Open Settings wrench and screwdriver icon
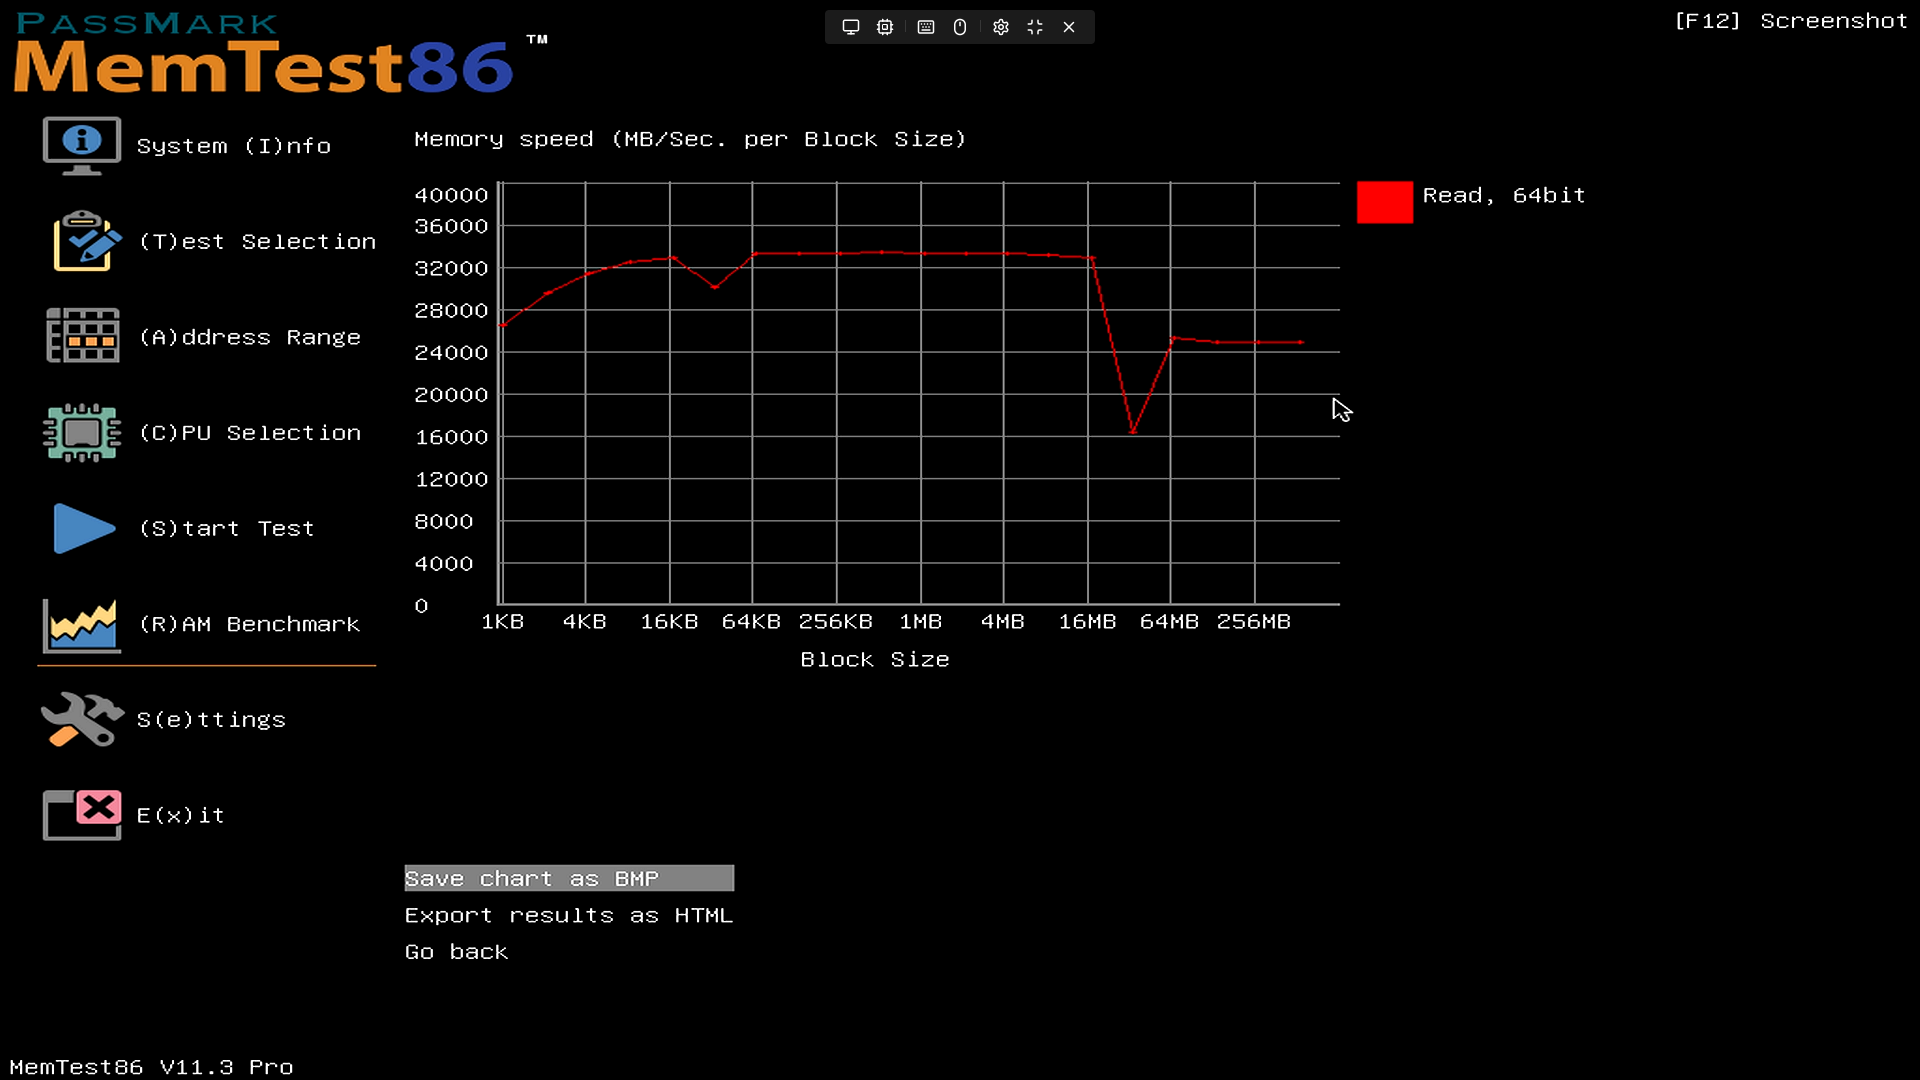 [82, 719]
